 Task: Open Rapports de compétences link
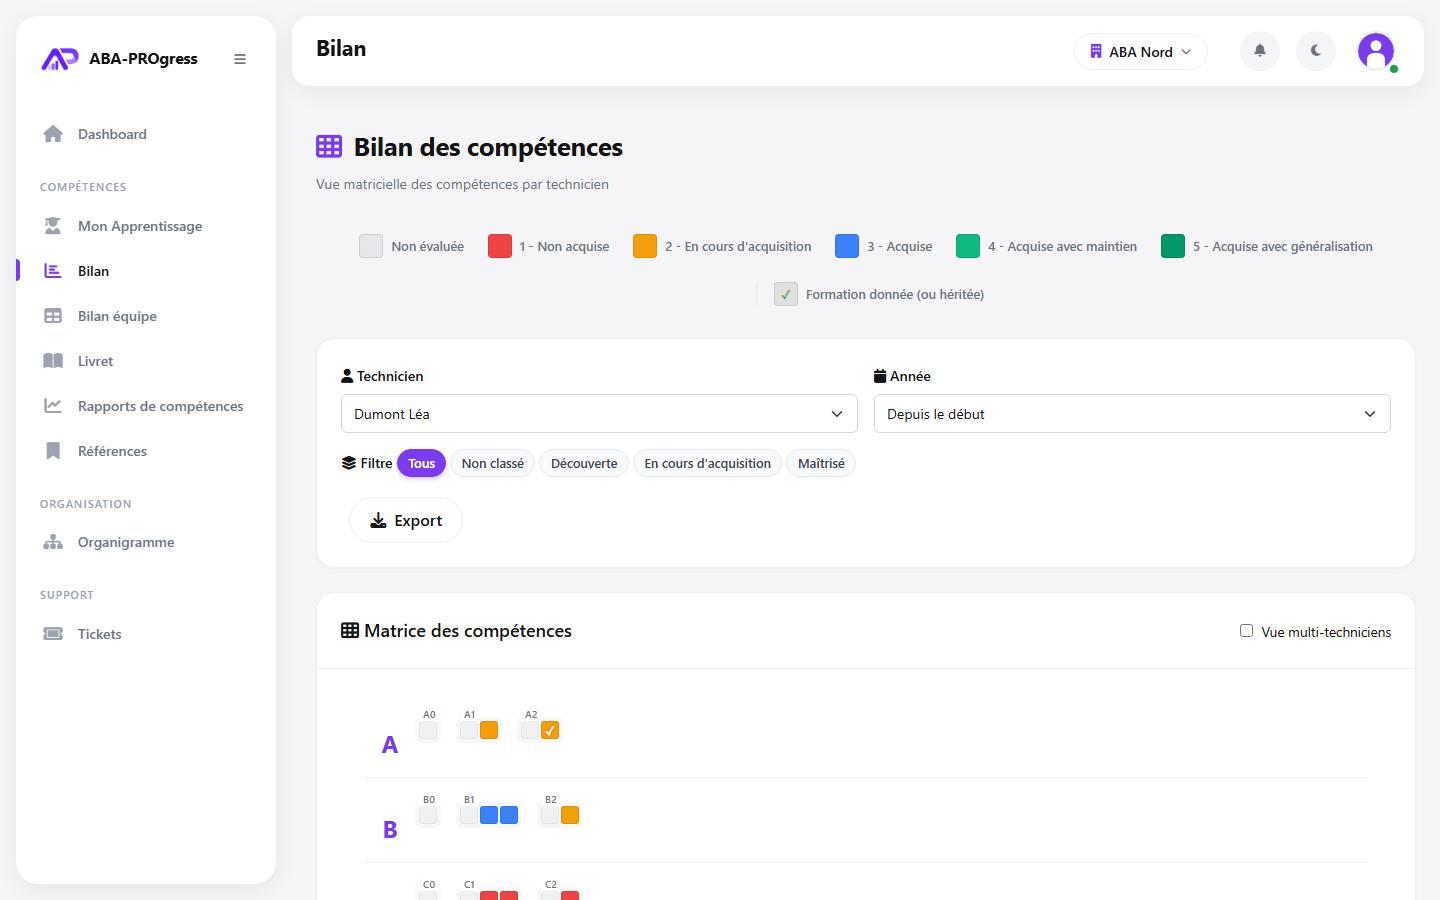pyautogui.click(x=161, y=406)
